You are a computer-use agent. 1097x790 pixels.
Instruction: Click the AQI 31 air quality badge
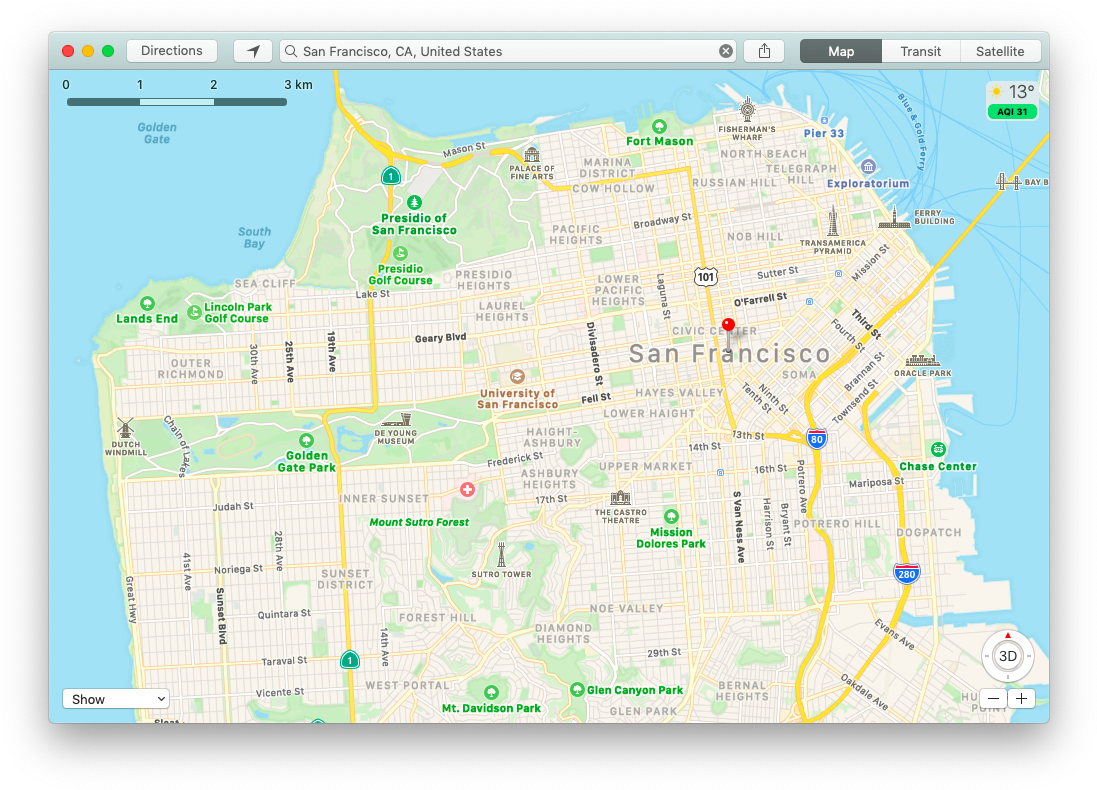(1012, 112)
